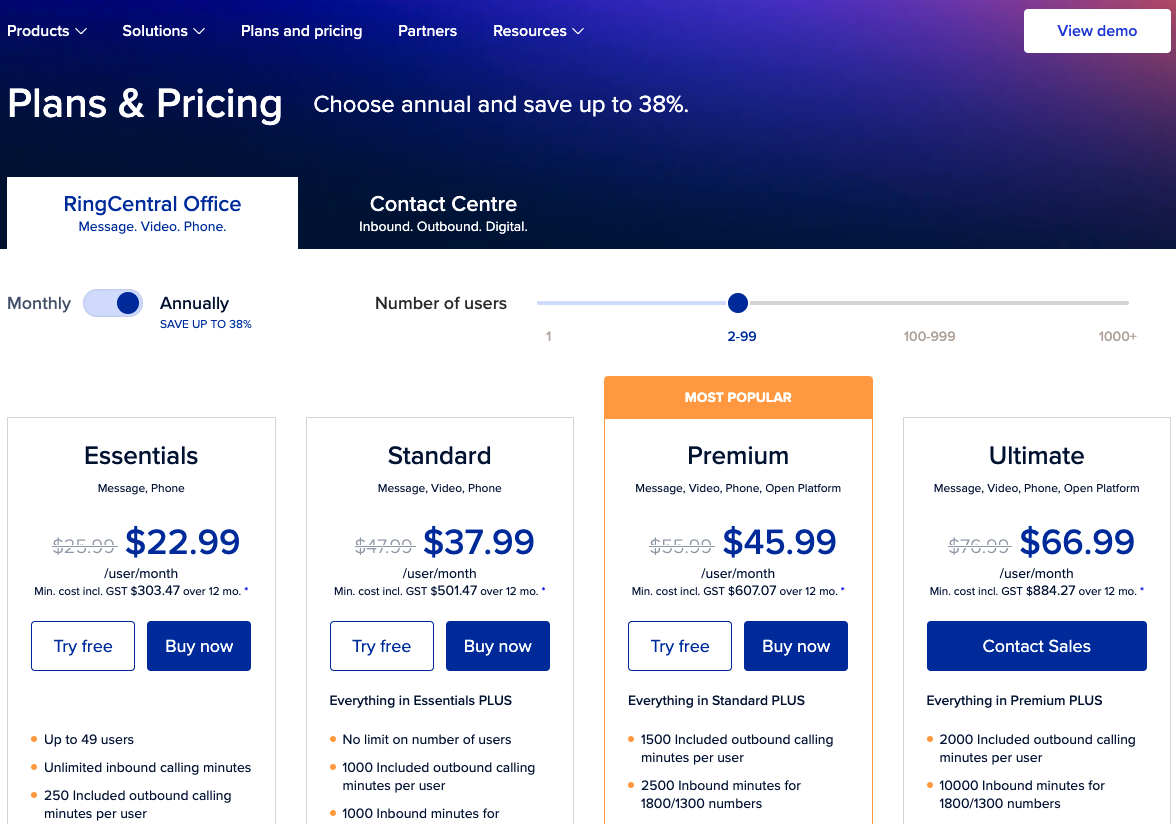The height and width of the screenshot is (824, 1176).
Task: Open the Solutions dropdown menu
Action: pyautogui.click(x=164, y=31)
